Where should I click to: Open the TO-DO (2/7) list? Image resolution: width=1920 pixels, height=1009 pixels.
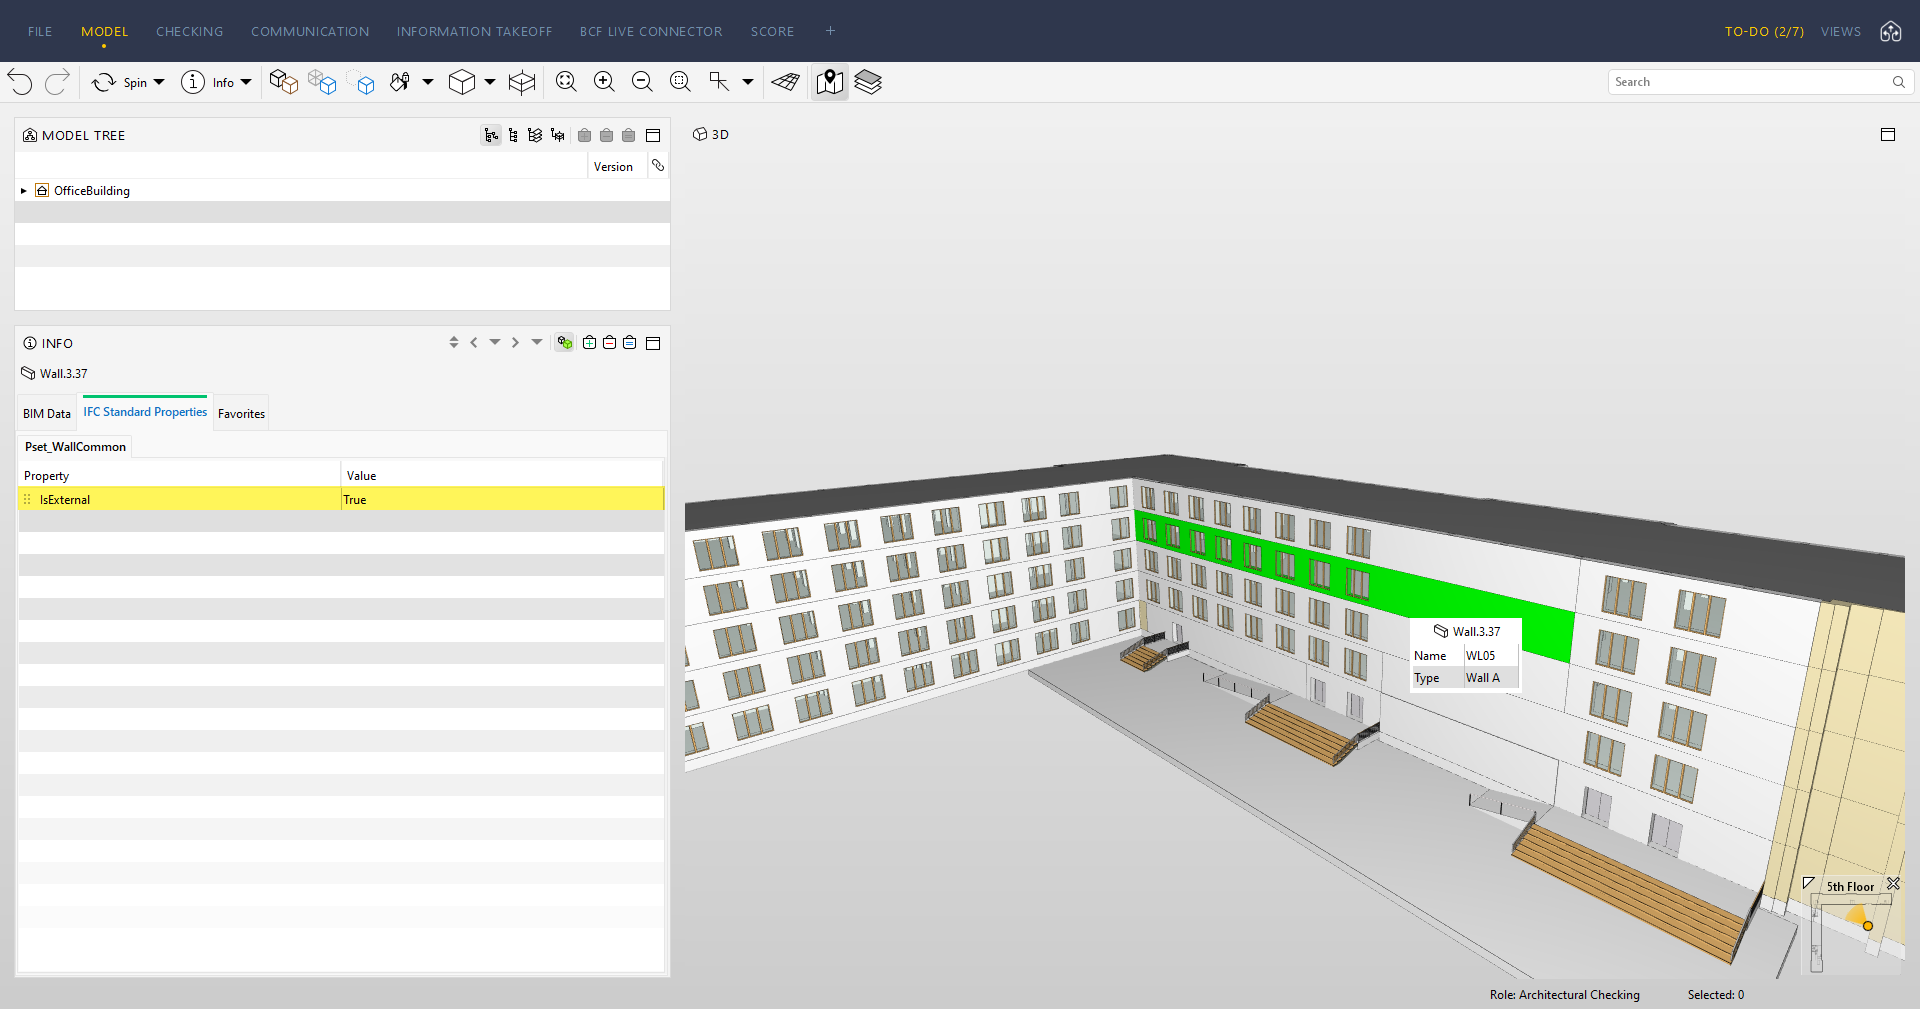click(x=1764, y=32)
